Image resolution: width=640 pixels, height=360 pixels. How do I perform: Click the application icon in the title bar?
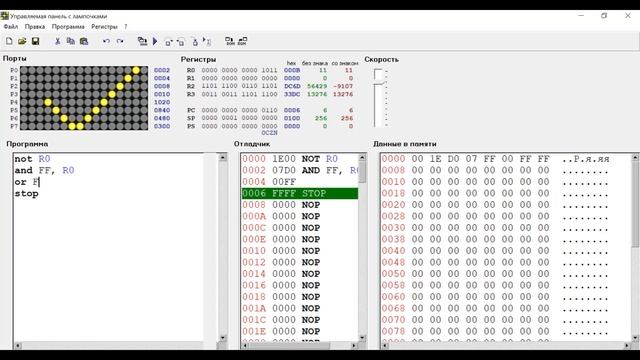(x=4, y=16)
